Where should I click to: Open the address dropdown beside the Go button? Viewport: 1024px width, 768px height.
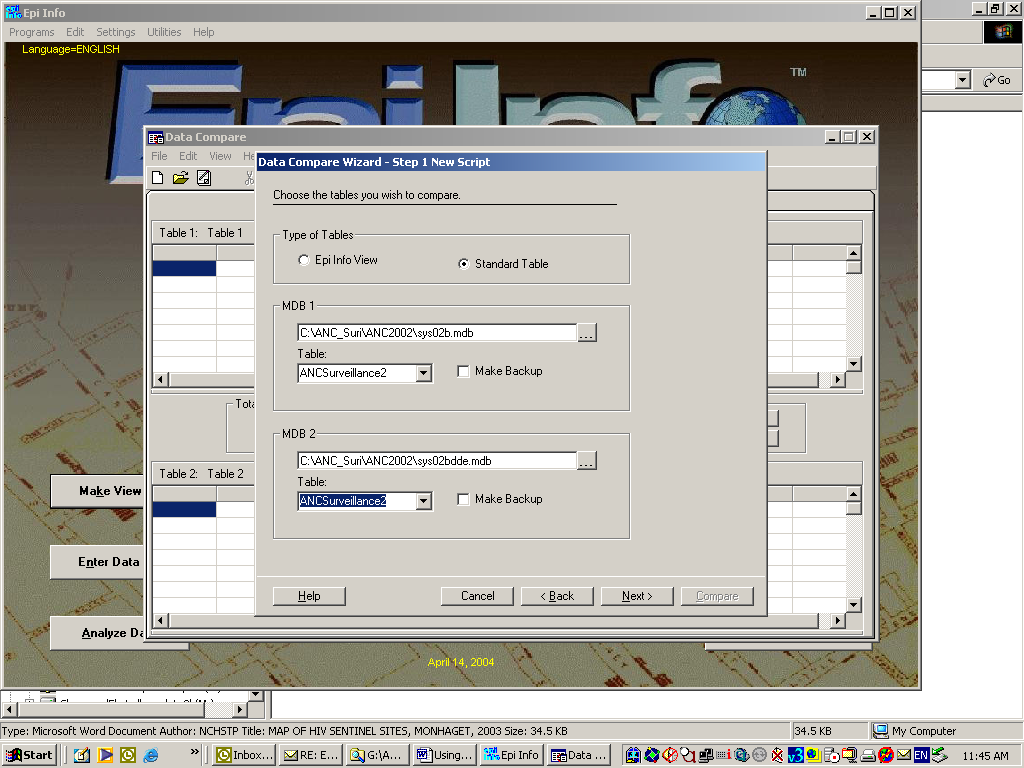point(962,80)
